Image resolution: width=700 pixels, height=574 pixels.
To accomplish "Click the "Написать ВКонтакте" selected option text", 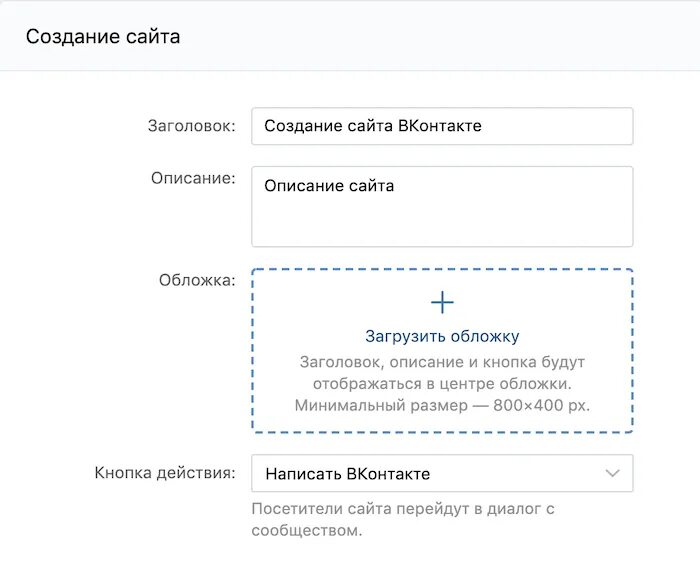I will coord(347,473).
